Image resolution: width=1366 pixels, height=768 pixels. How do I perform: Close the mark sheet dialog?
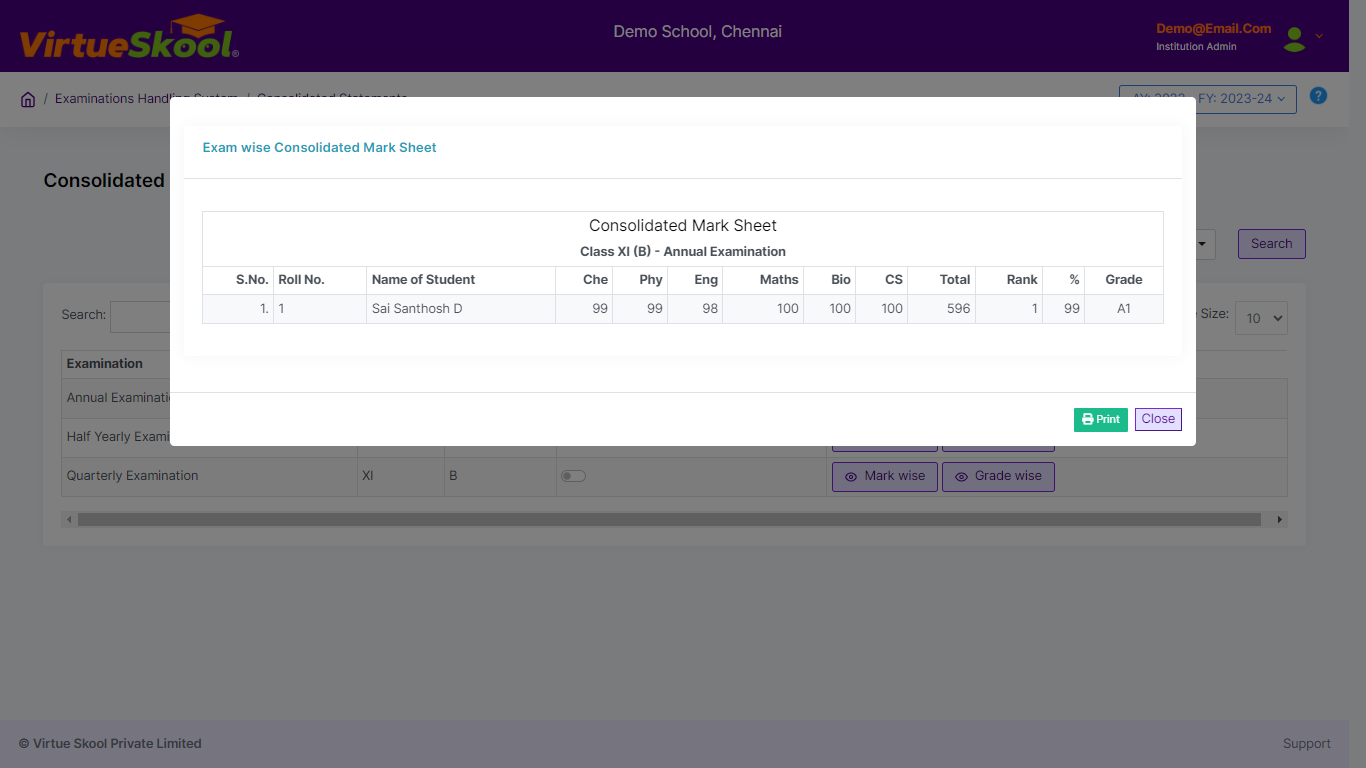(x=1158, y=420)
